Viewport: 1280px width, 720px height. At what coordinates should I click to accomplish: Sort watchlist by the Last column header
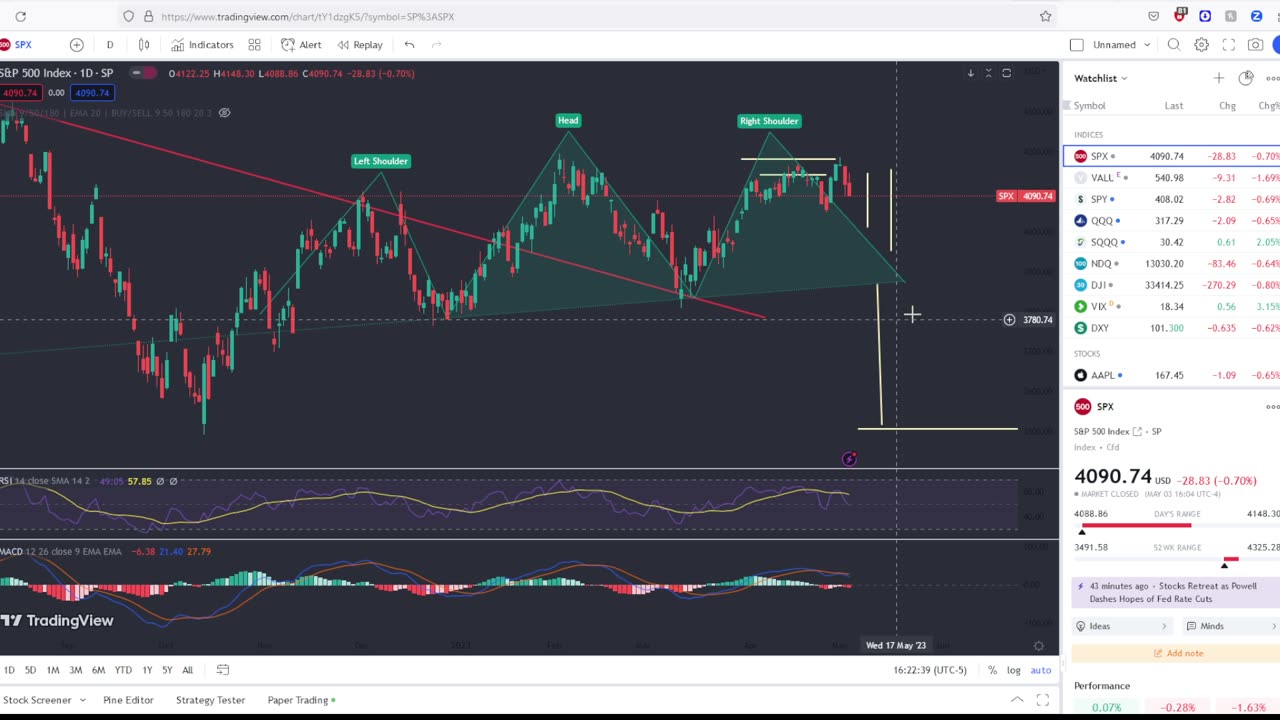point(1173,105)
